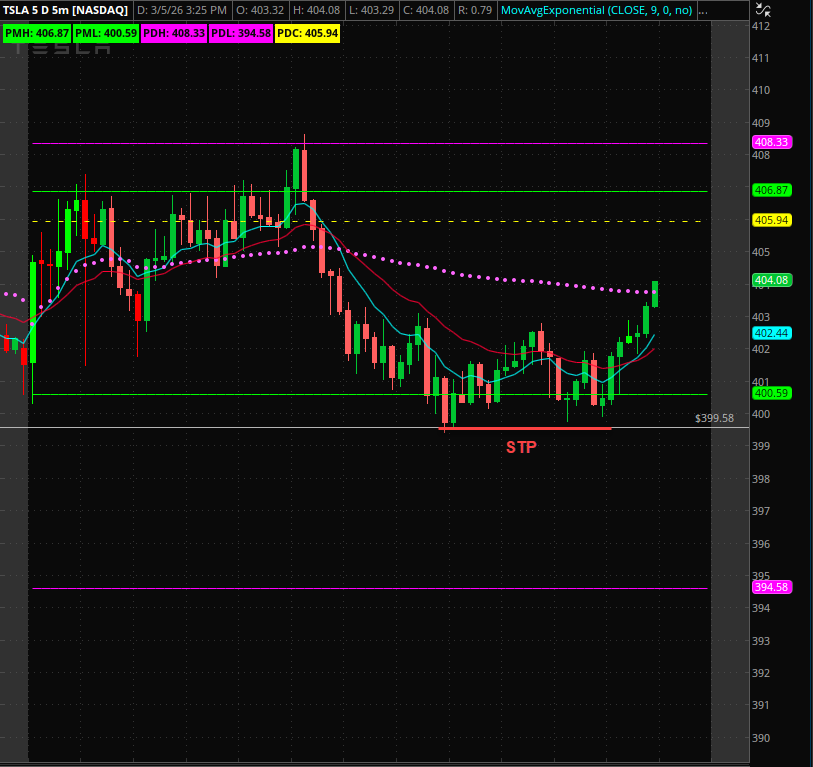Click the 408.33 magenta price axis bubble

click(x=772, y=142)
